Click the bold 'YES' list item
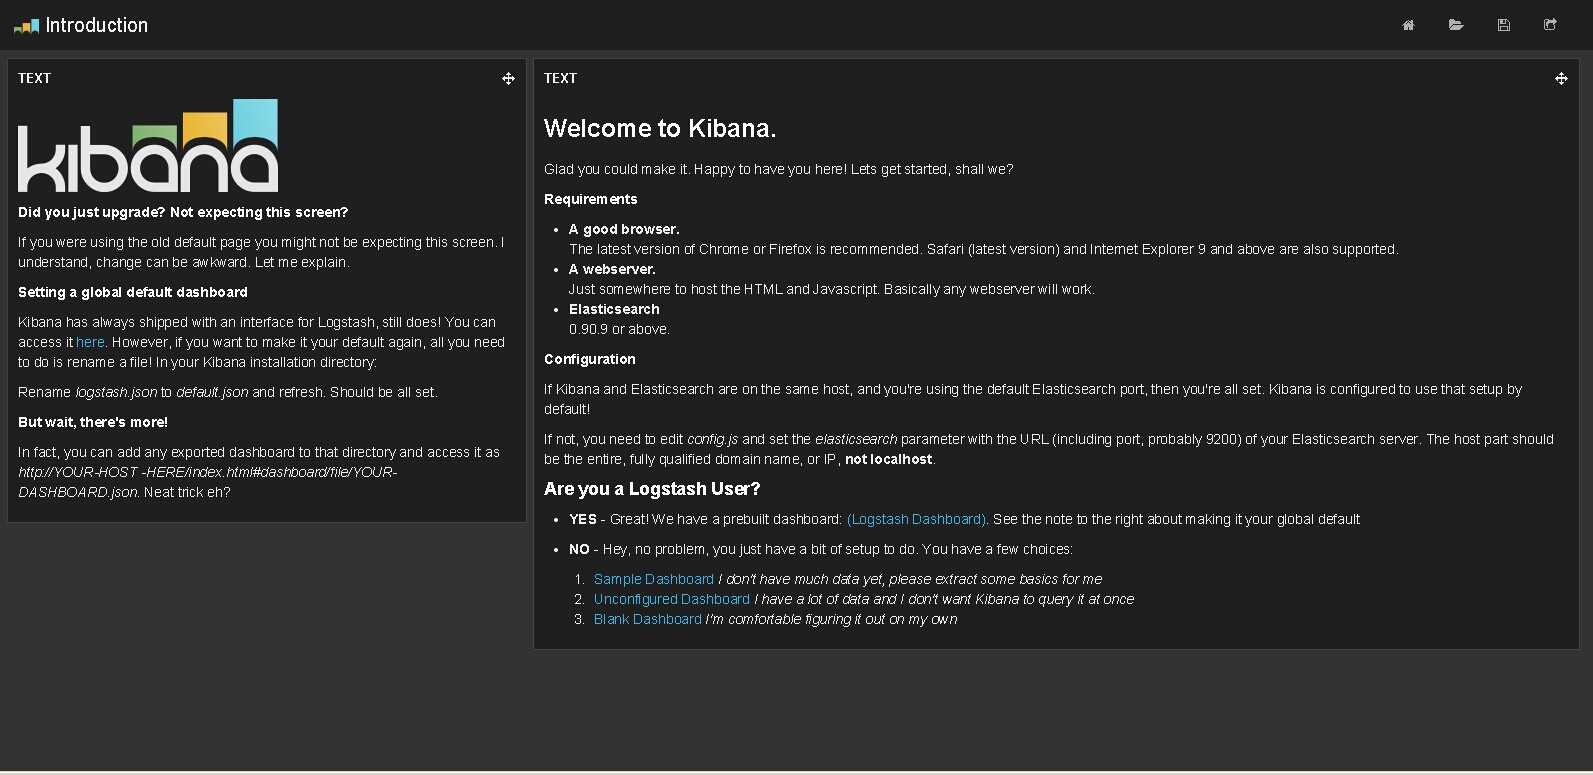Viewport: 1593px width, 775px height. point(583,519)
